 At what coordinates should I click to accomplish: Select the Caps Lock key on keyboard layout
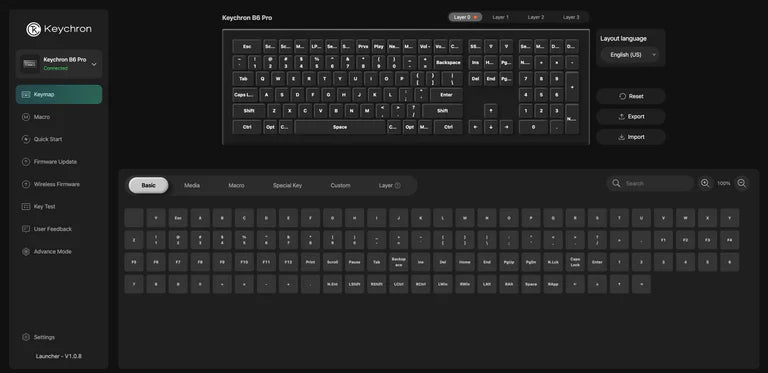(245, 95)
